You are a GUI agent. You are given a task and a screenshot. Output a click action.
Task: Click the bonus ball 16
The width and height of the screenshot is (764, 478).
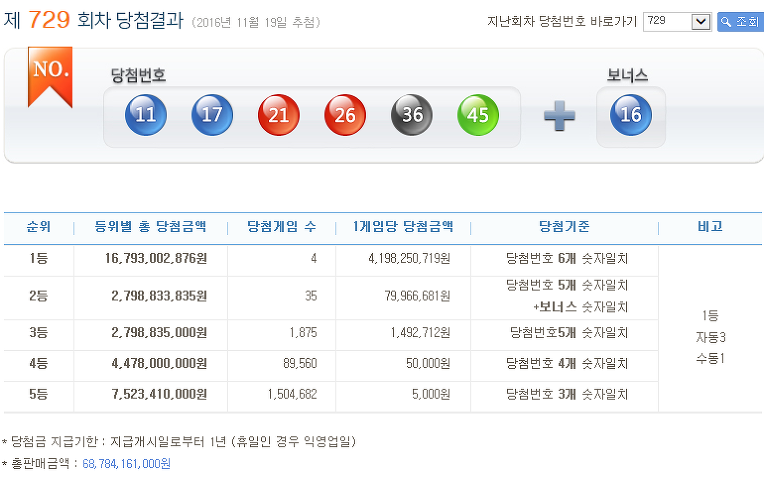pos(631,115)
